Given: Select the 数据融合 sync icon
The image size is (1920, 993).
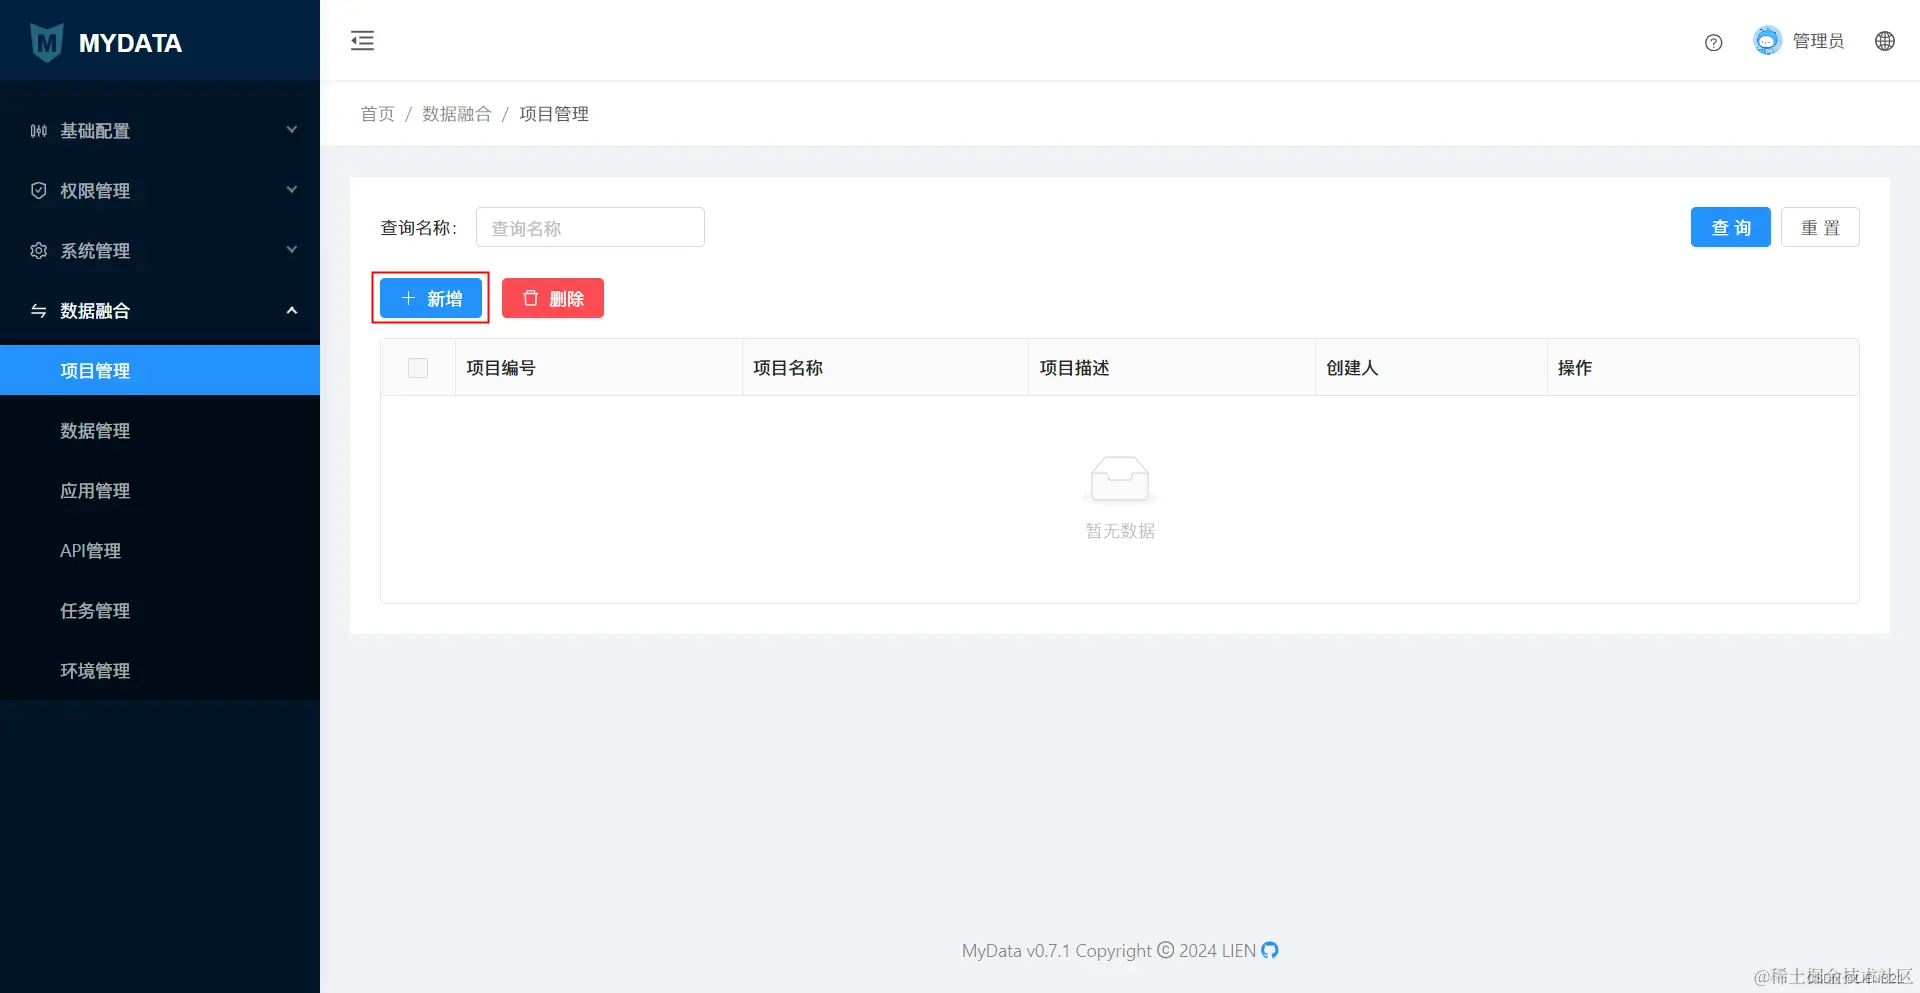Looking at the screenshot, I should [37, 311].
